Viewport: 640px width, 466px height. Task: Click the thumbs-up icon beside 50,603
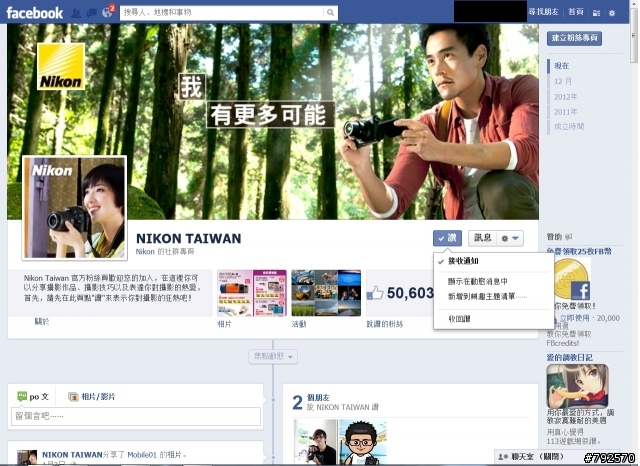(x=375, y=293)
